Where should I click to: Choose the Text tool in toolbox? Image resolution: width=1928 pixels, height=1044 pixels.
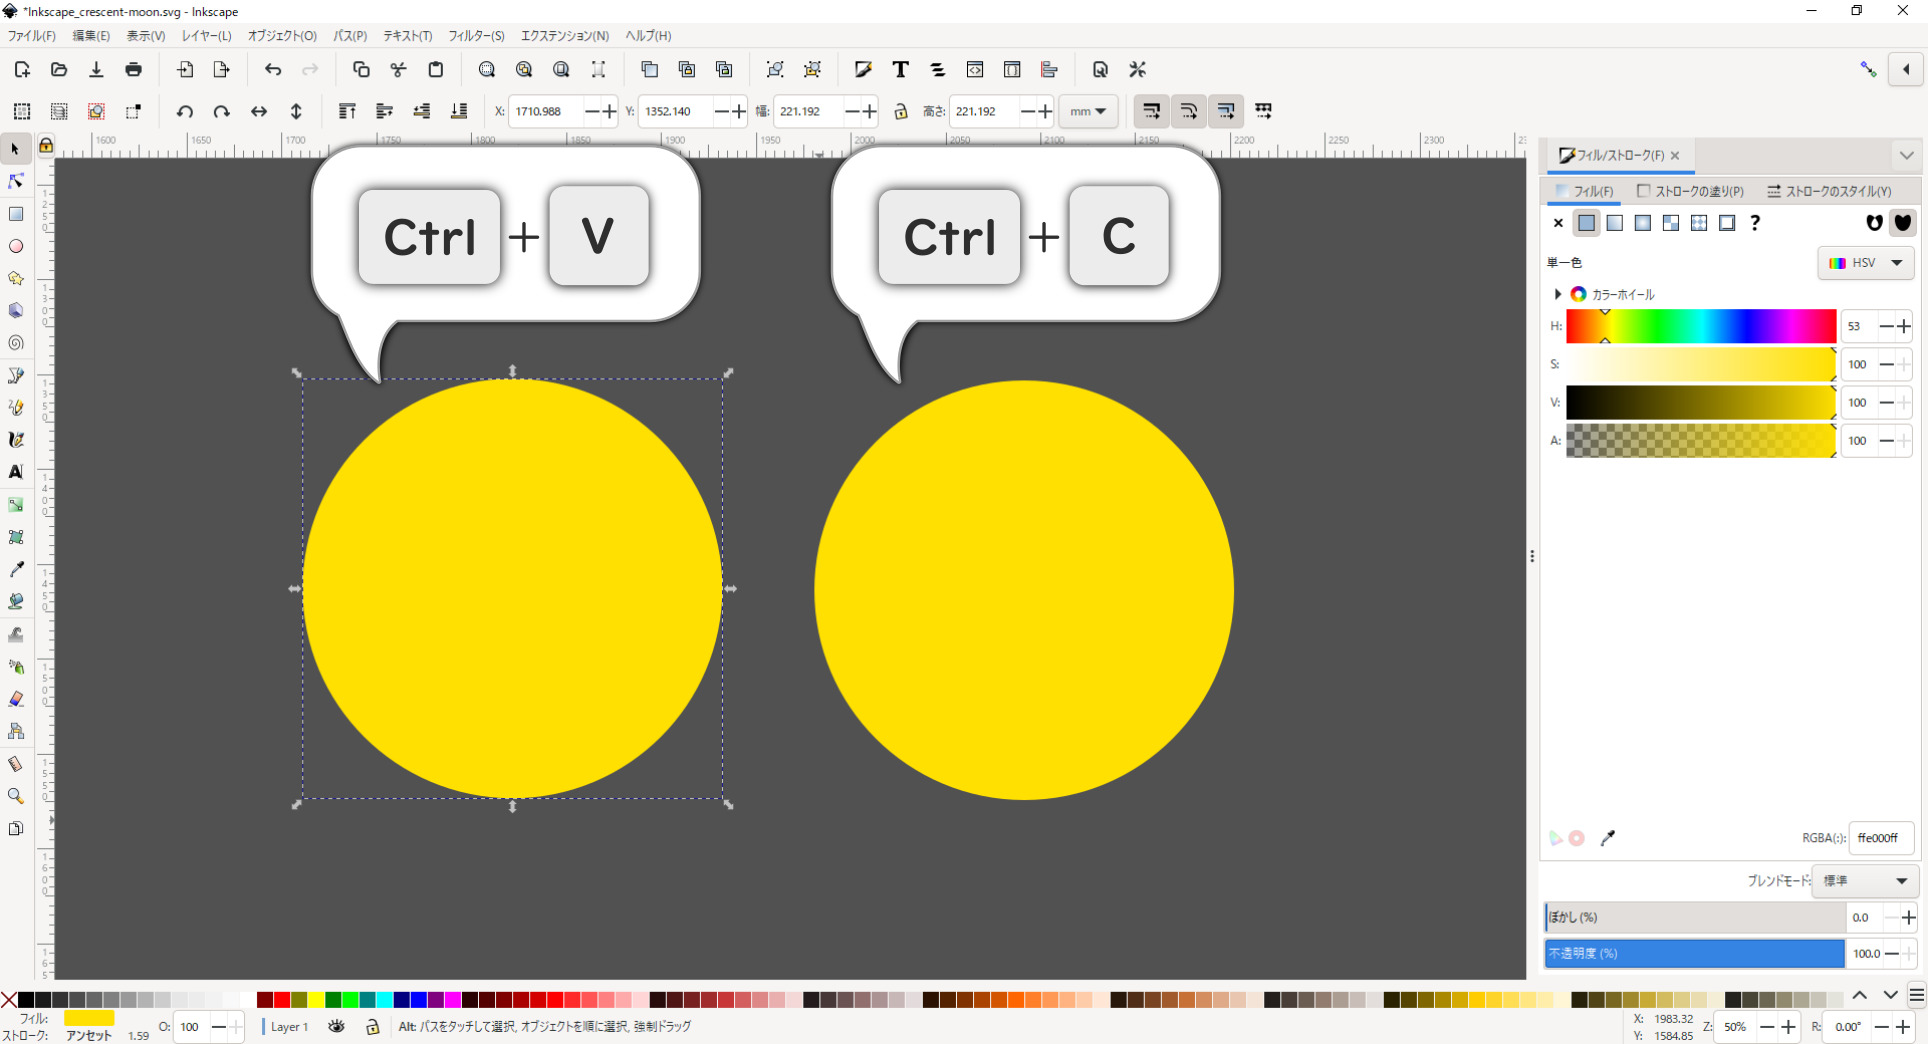(16, 472)
